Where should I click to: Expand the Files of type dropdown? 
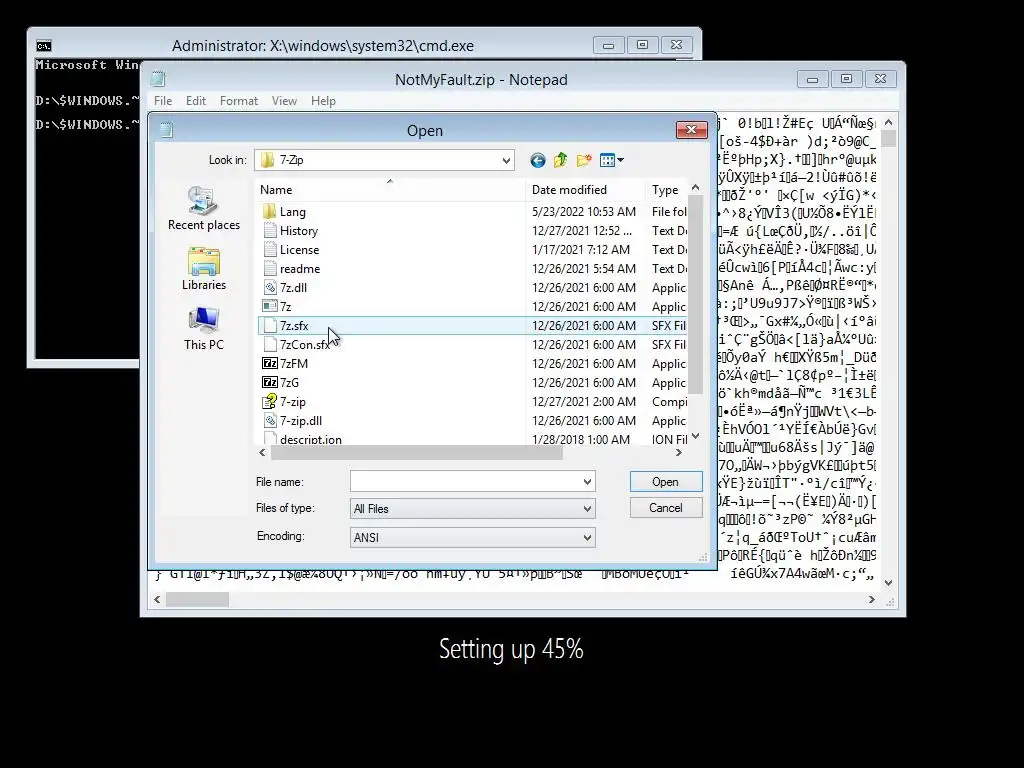(x=587, y=509)
